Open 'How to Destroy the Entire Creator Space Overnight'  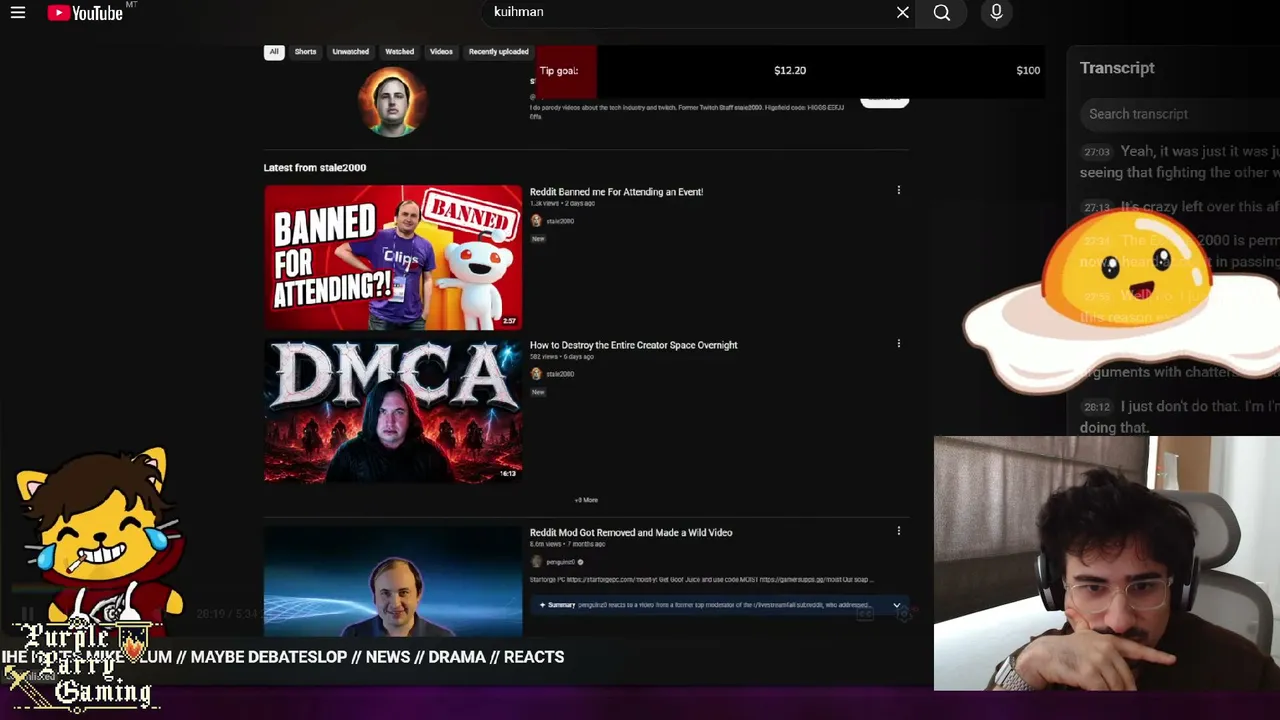pos(633,345)
